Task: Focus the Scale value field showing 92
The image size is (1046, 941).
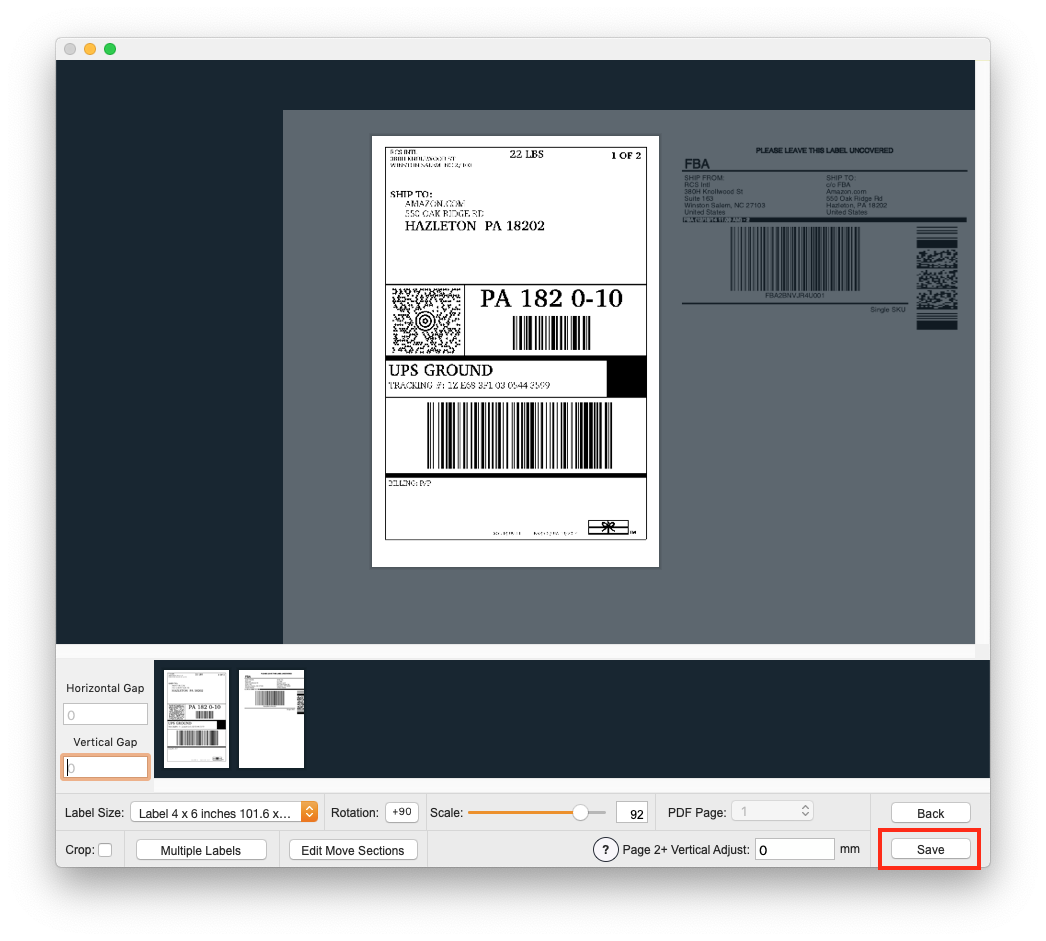Action: 632,813
